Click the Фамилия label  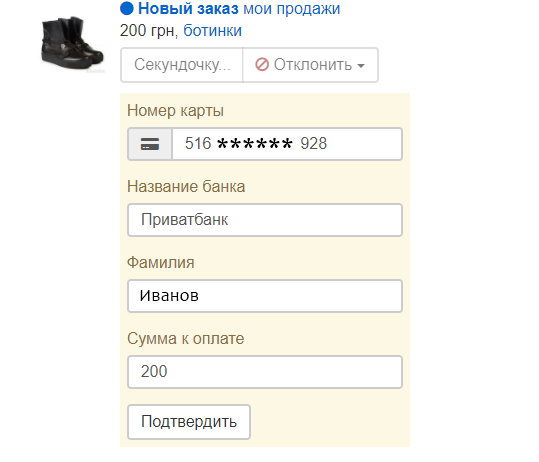tap(161, 263)
